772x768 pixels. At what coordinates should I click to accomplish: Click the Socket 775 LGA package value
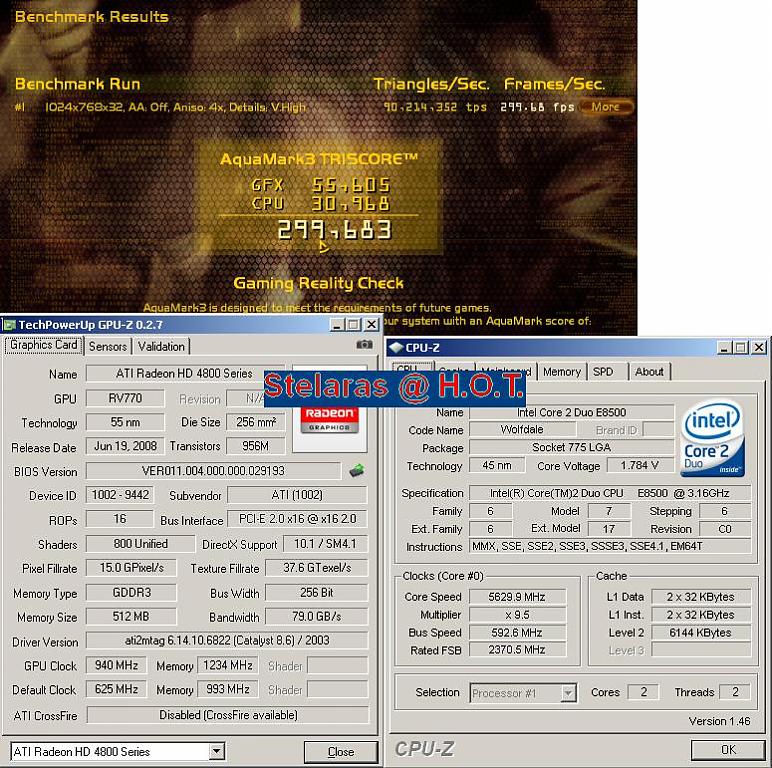[572, 447]
